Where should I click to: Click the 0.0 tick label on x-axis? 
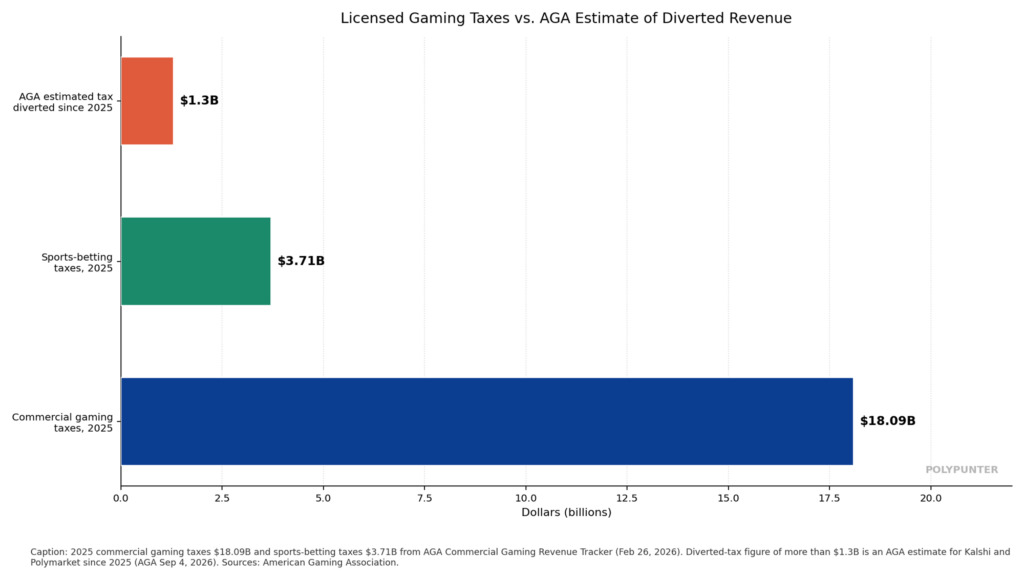click(x=121, y=498)
